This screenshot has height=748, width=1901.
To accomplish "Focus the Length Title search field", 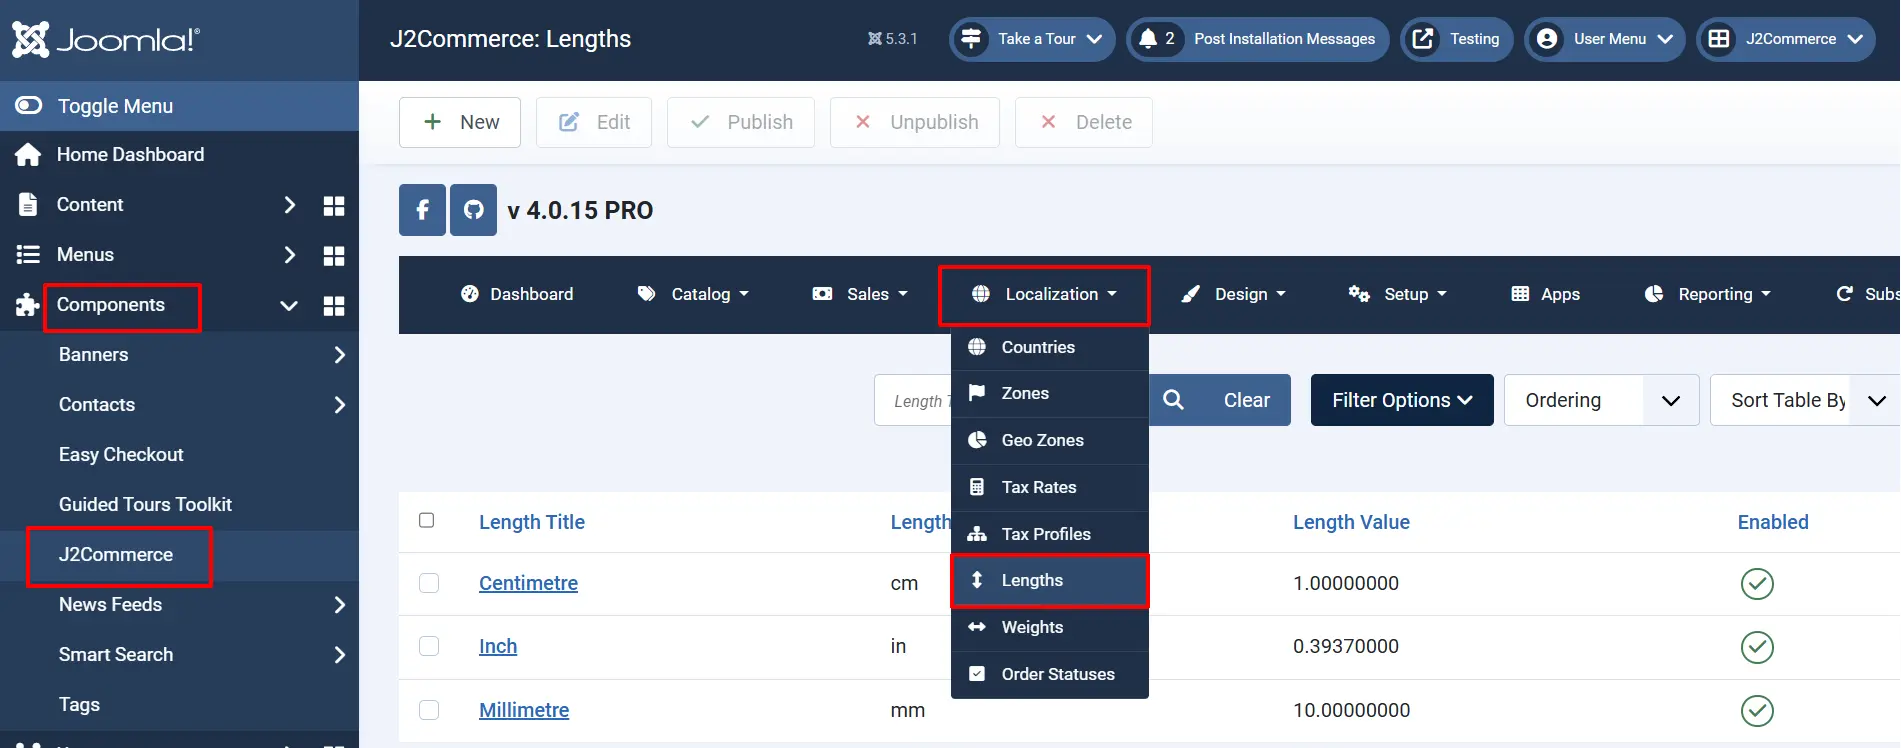I will 912,400.
